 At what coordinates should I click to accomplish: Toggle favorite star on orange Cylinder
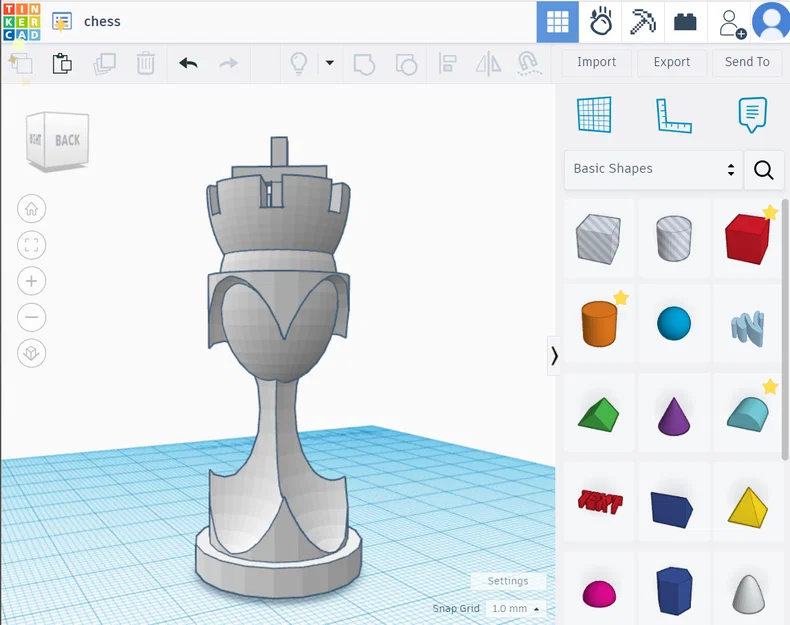point(621,298)
